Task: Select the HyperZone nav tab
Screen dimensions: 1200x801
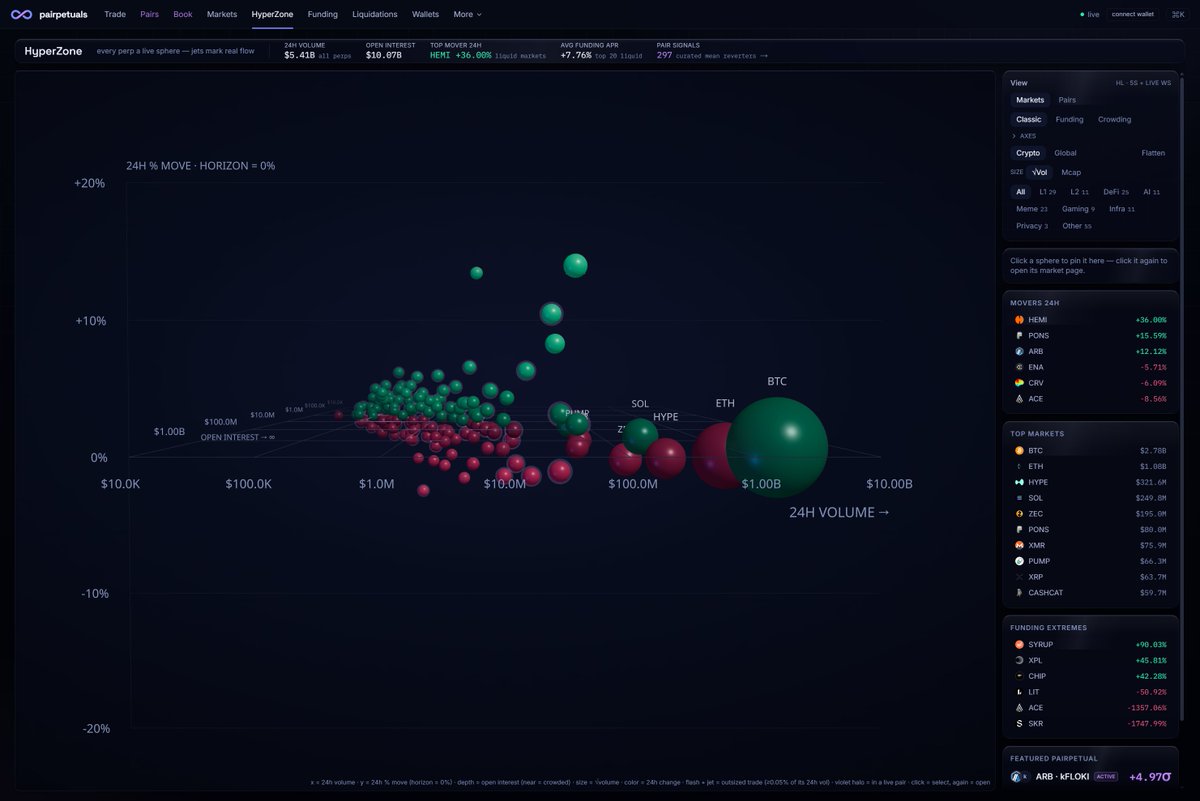Action: pyautogui.click(x=272, y=14)
